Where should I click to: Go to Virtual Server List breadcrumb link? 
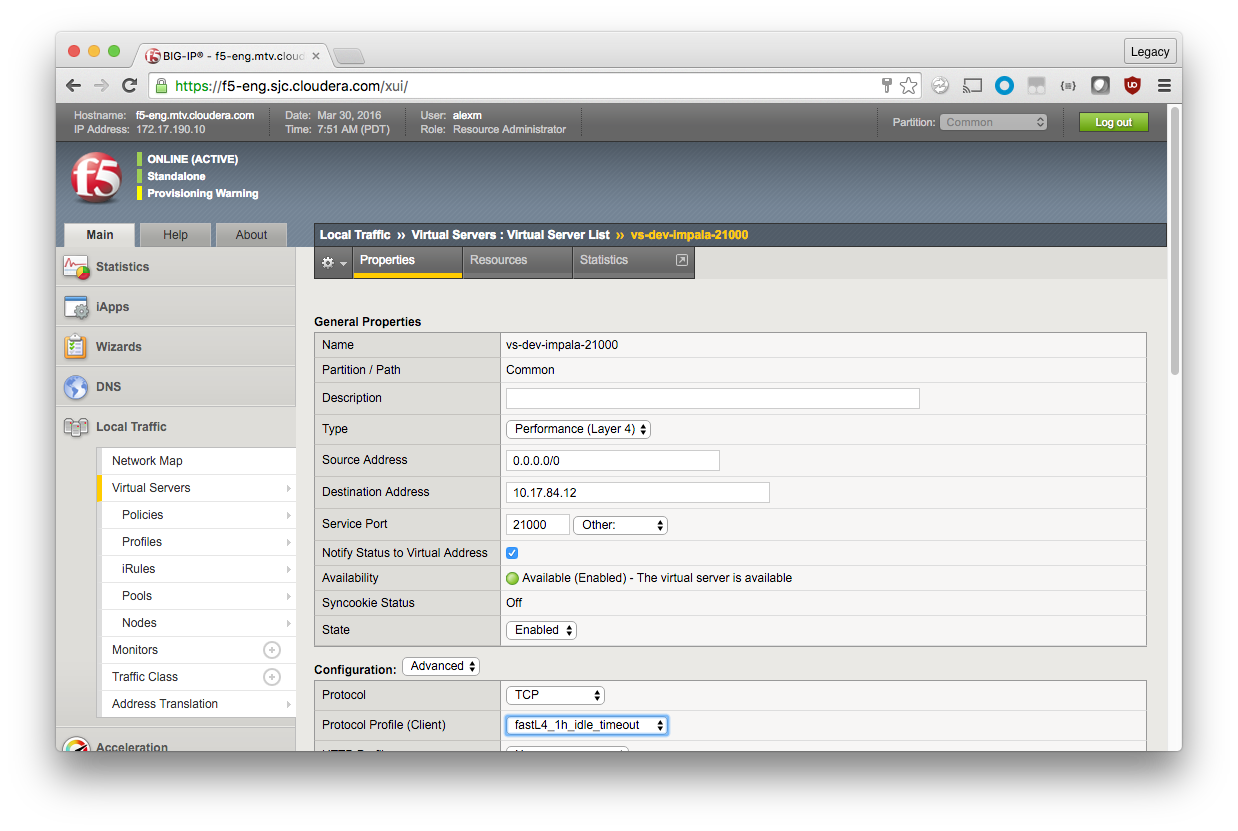tap(510, 235)
